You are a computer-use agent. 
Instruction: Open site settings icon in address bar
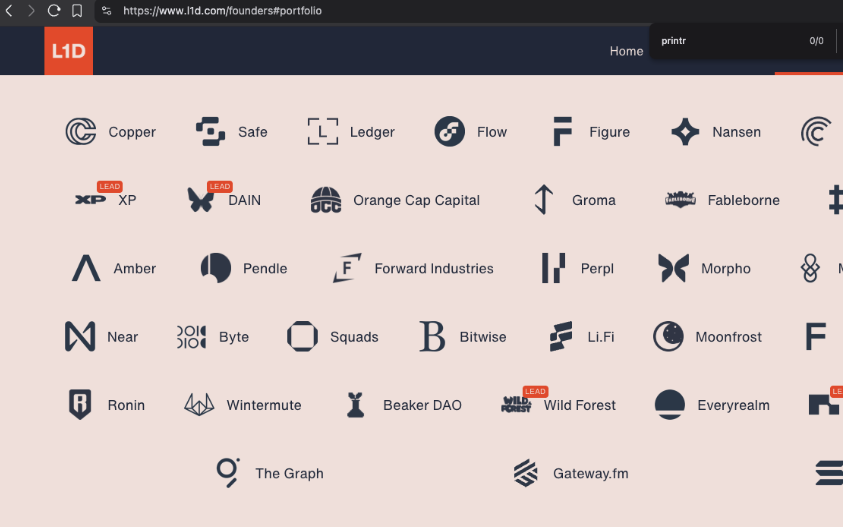click(106, 10)
